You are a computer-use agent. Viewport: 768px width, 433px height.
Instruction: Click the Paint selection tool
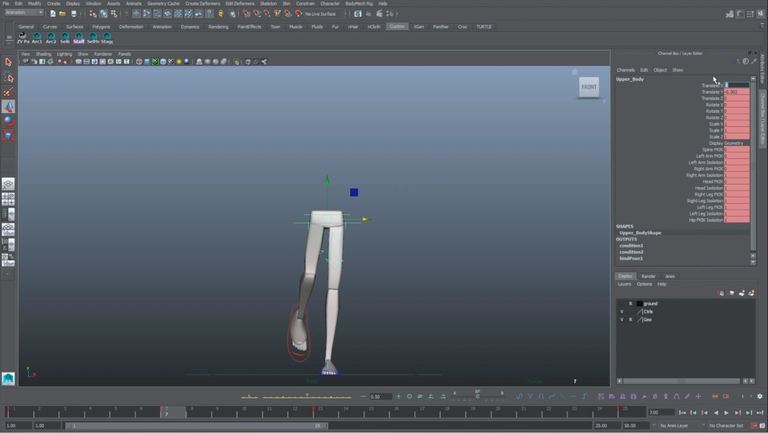8,92
